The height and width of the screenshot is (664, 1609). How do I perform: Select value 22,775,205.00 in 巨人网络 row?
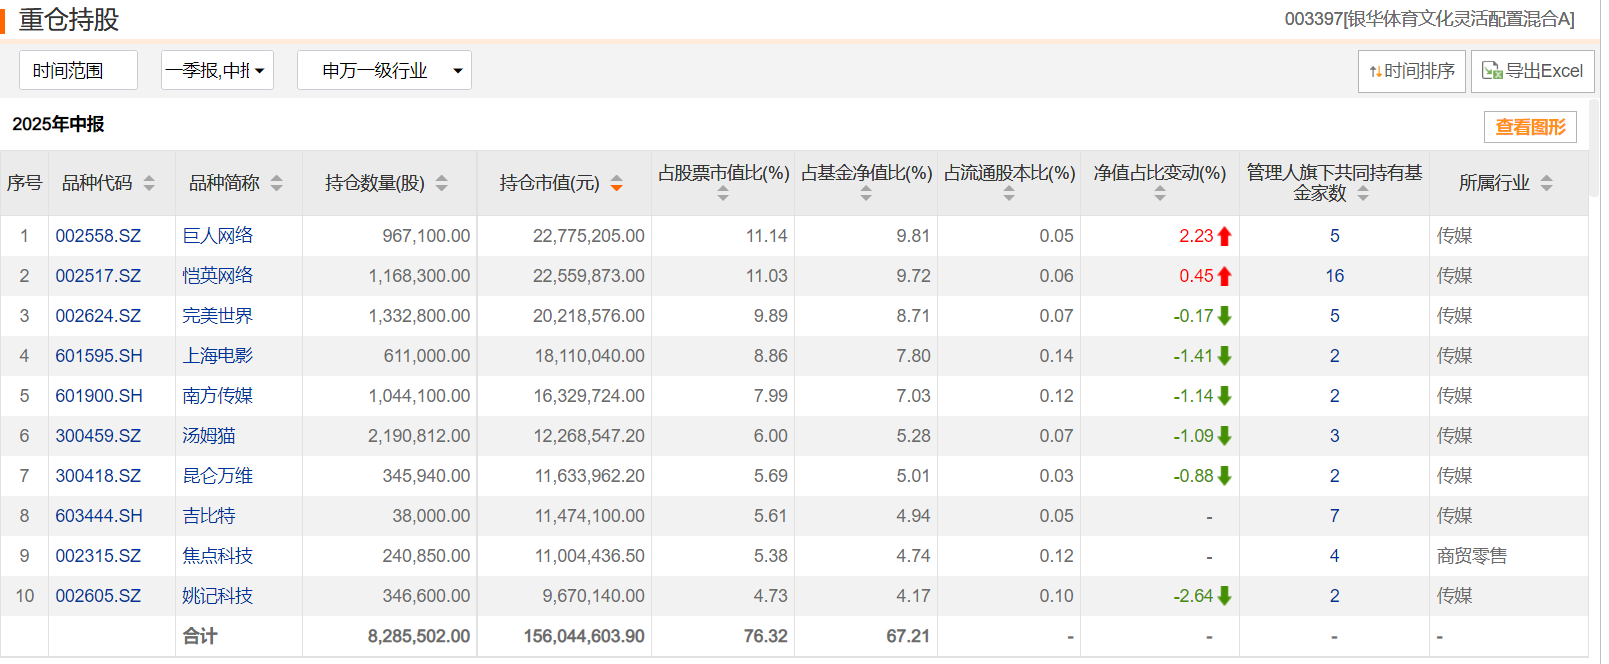point(589,236)
